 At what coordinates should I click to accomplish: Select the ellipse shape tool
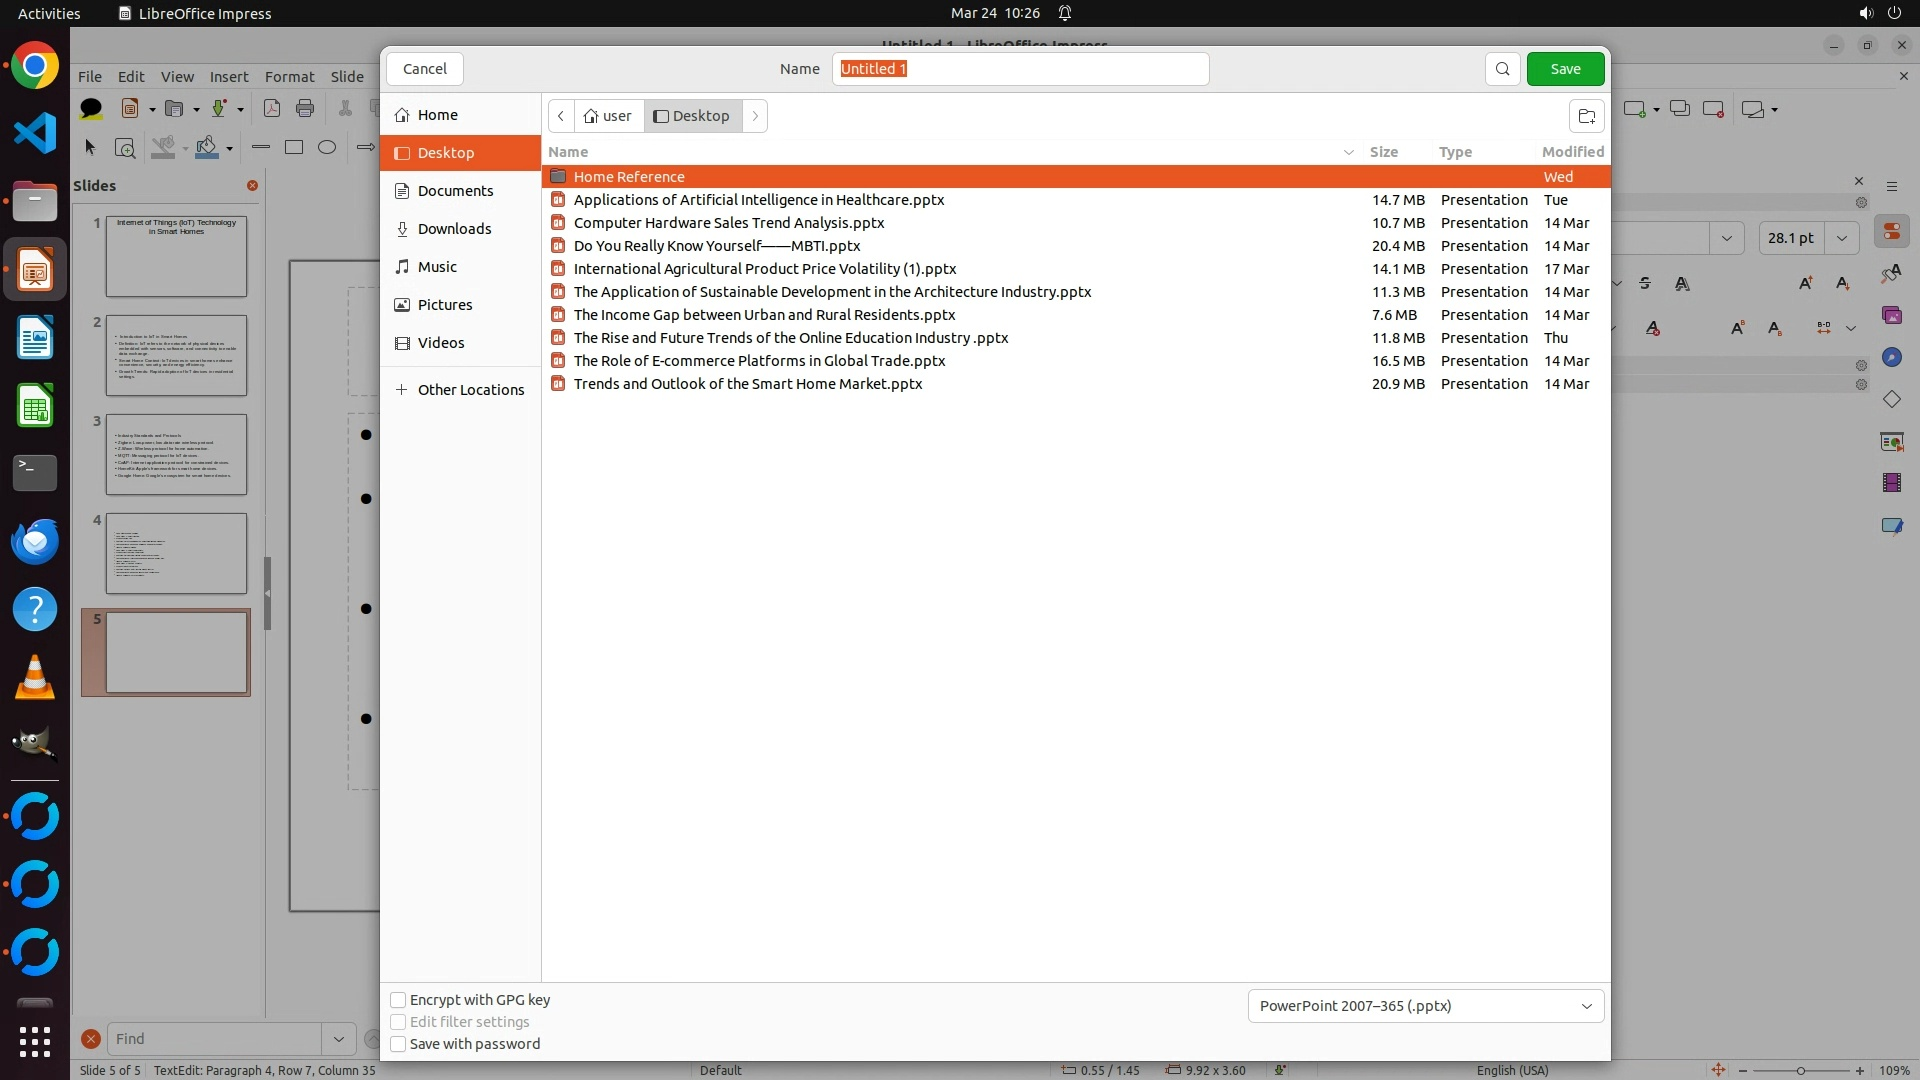click(x=327, y=147)
